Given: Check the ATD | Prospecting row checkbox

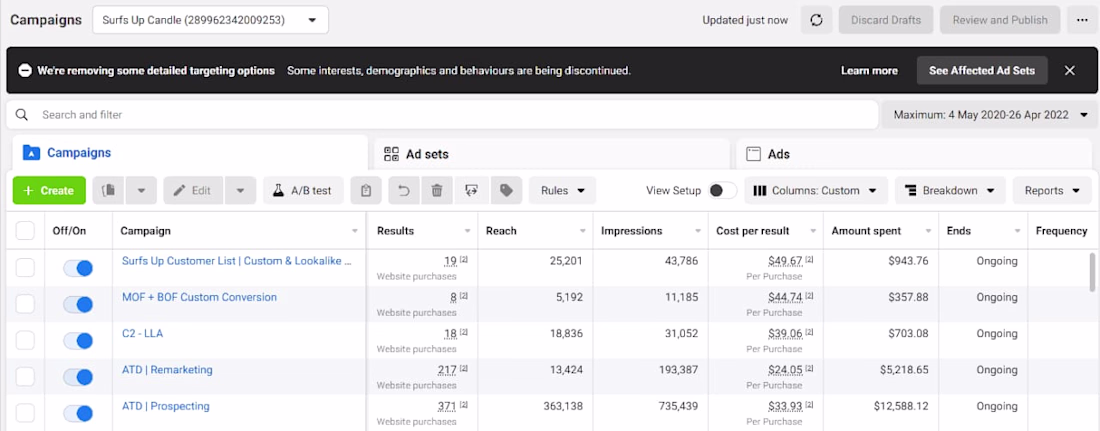Looking at the screenshot, I should point(25,413).
